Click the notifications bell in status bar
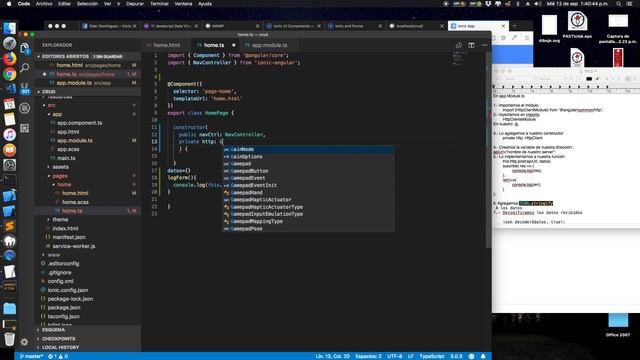640x360 pixels. tap(483, 356)
